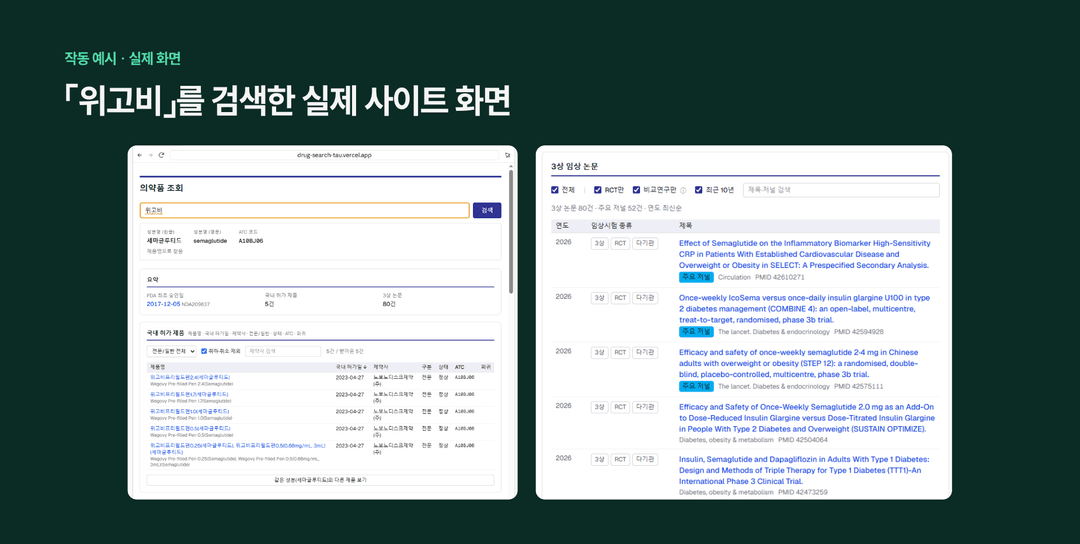
Task: Click 주요 저널 badge on STEP 12 row
Action: [696, 386]
